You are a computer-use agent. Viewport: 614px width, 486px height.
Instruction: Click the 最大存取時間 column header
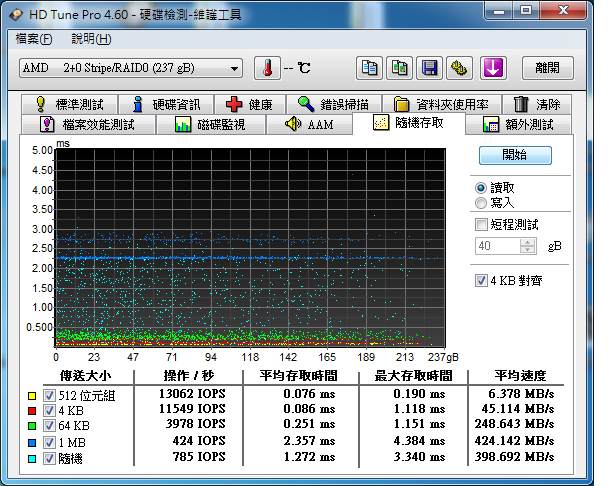point(414,376)
